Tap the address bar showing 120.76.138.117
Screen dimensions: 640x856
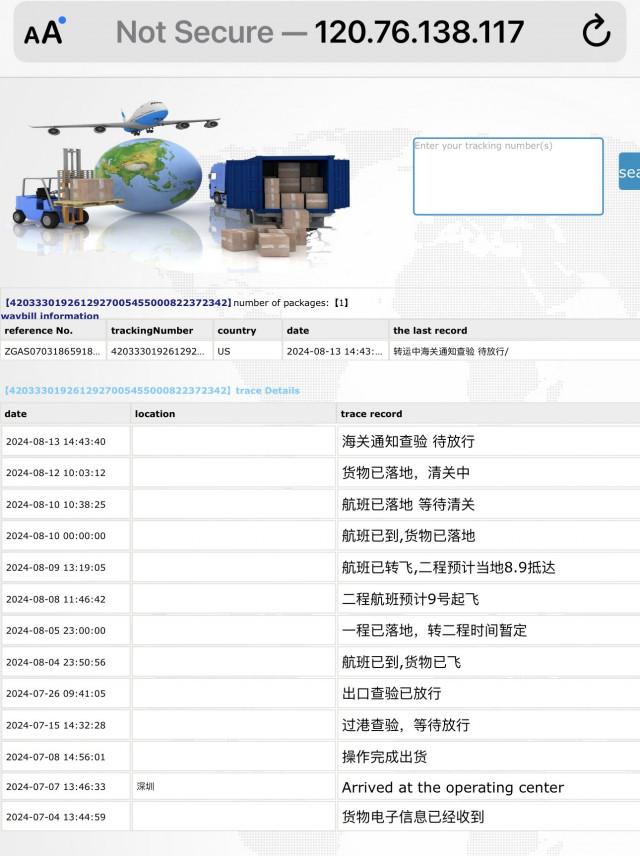click(320, 33)
